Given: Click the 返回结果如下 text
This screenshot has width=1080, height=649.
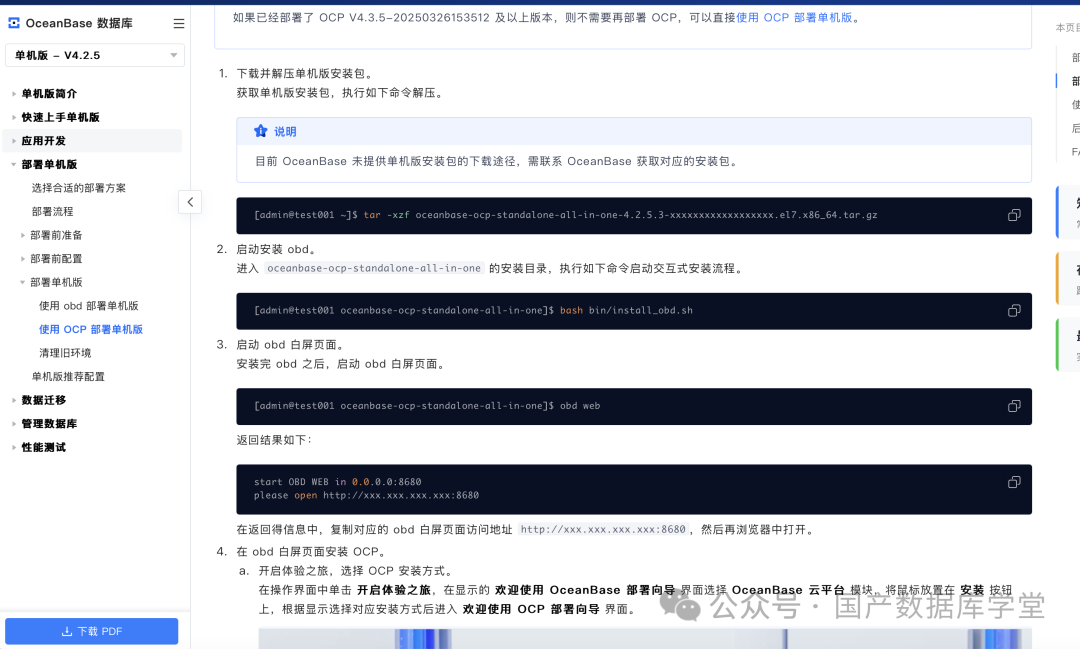Looking at the screenshot, I should coord(274,440).
